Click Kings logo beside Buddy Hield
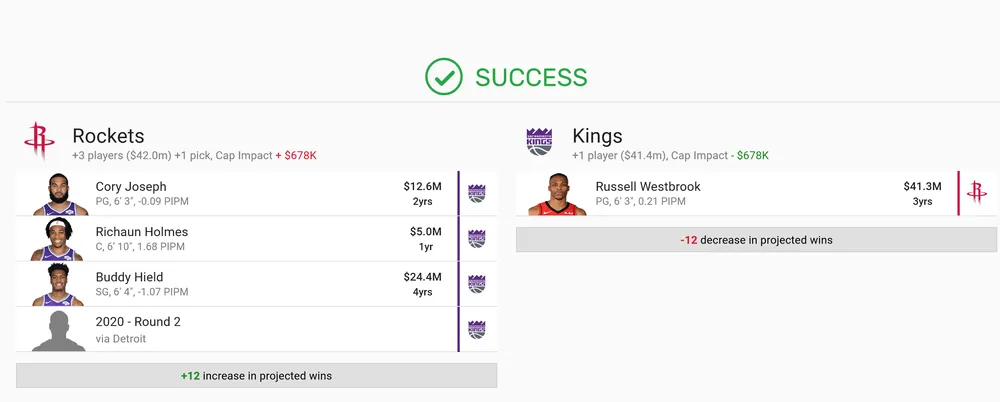Image resolution: width=1000 pixels, height=402 pixels. pos(477,284)
